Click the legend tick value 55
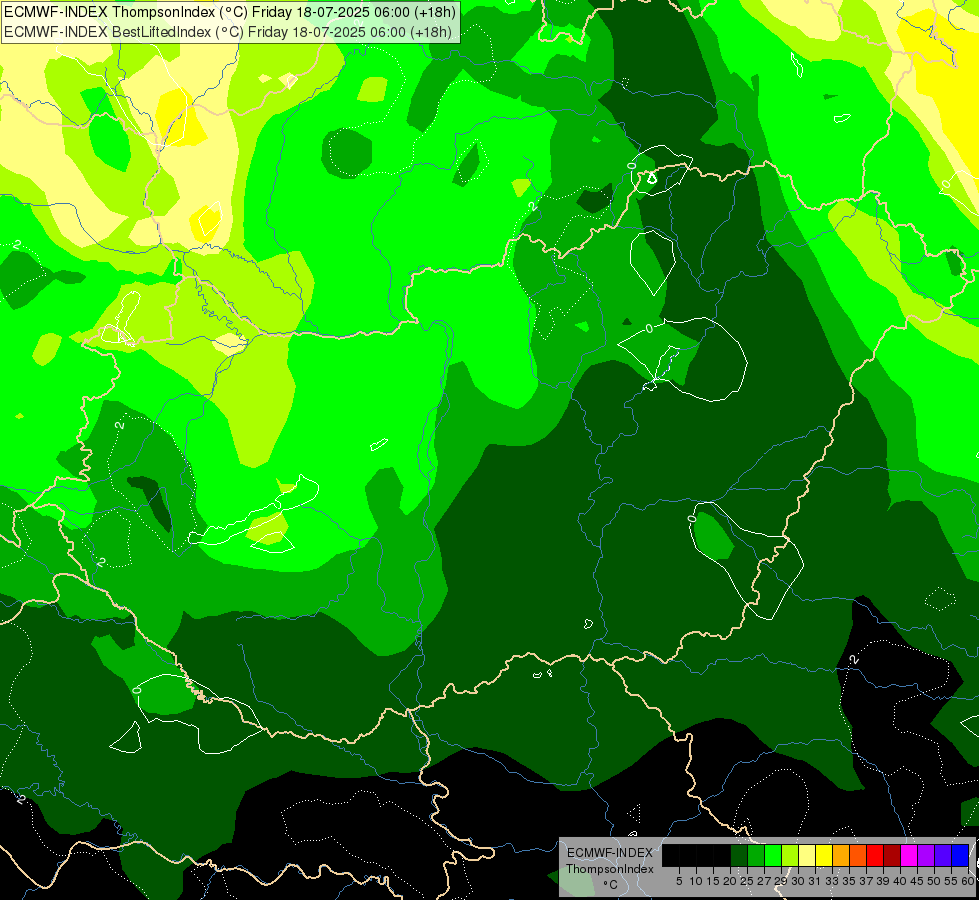Viewport: 979px width, 900px height. pos(951,881)
